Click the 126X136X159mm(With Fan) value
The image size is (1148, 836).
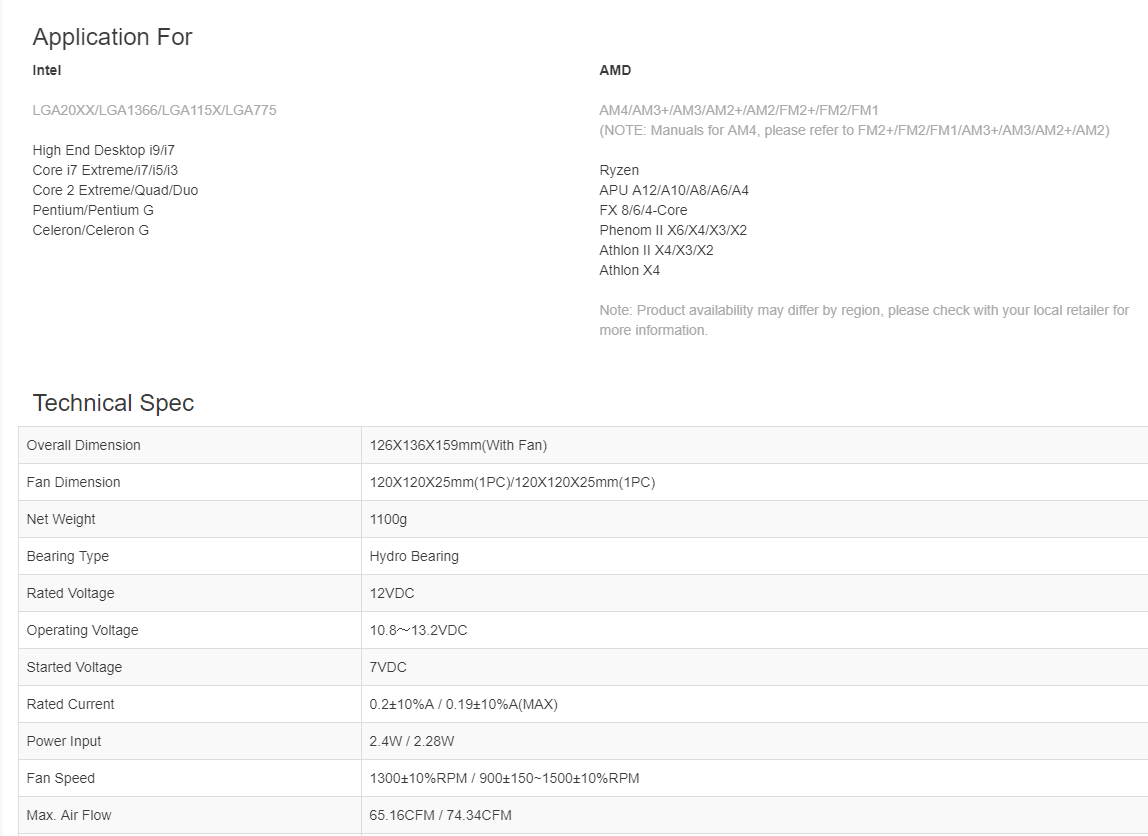pos(458,445)
